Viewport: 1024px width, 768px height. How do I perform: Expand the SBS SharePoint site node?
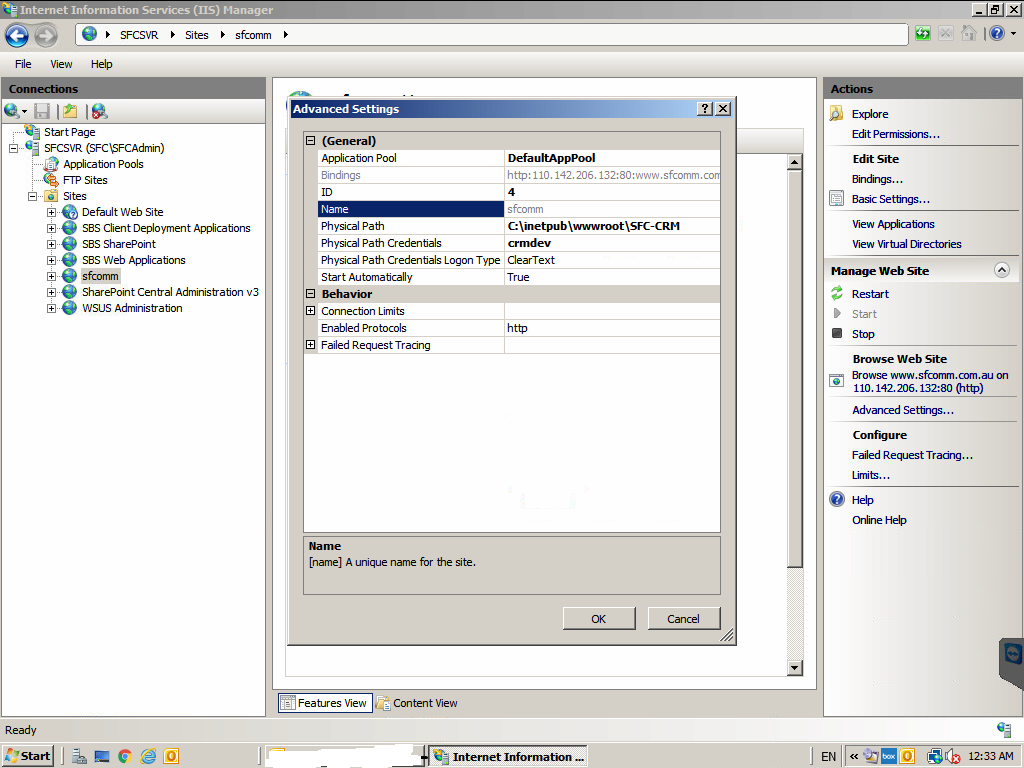click(51, 244)
